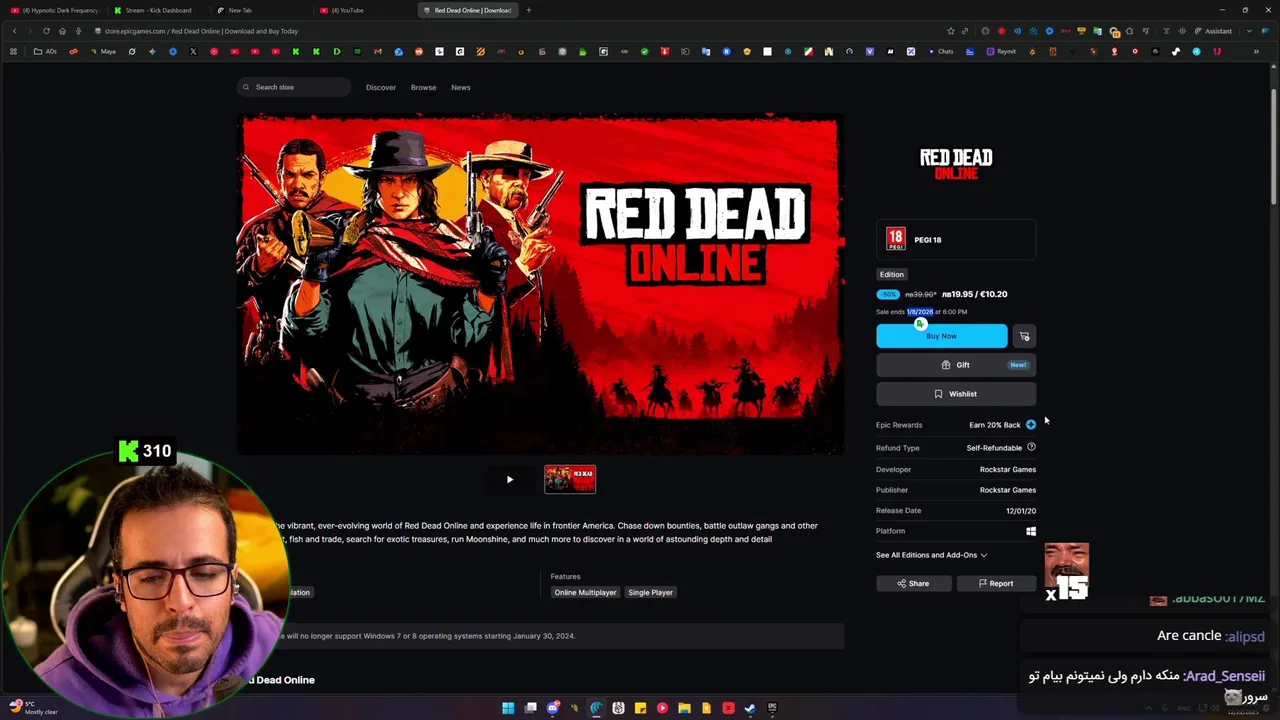
Task: Add Red Dead Online to cart
Action: [x=1024, y=336]
